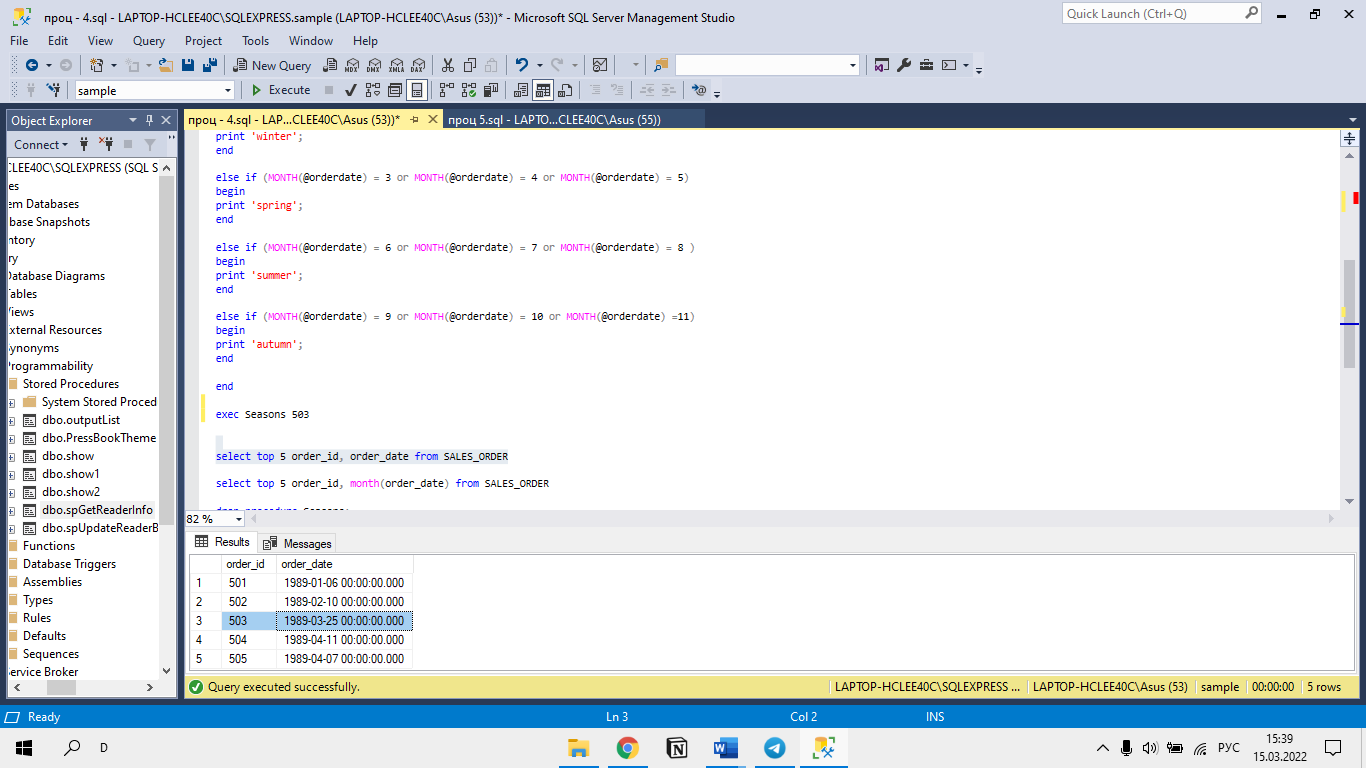Click in the Quick Launch search field
Screen dimensions: 1366x768
(1152, 14)
